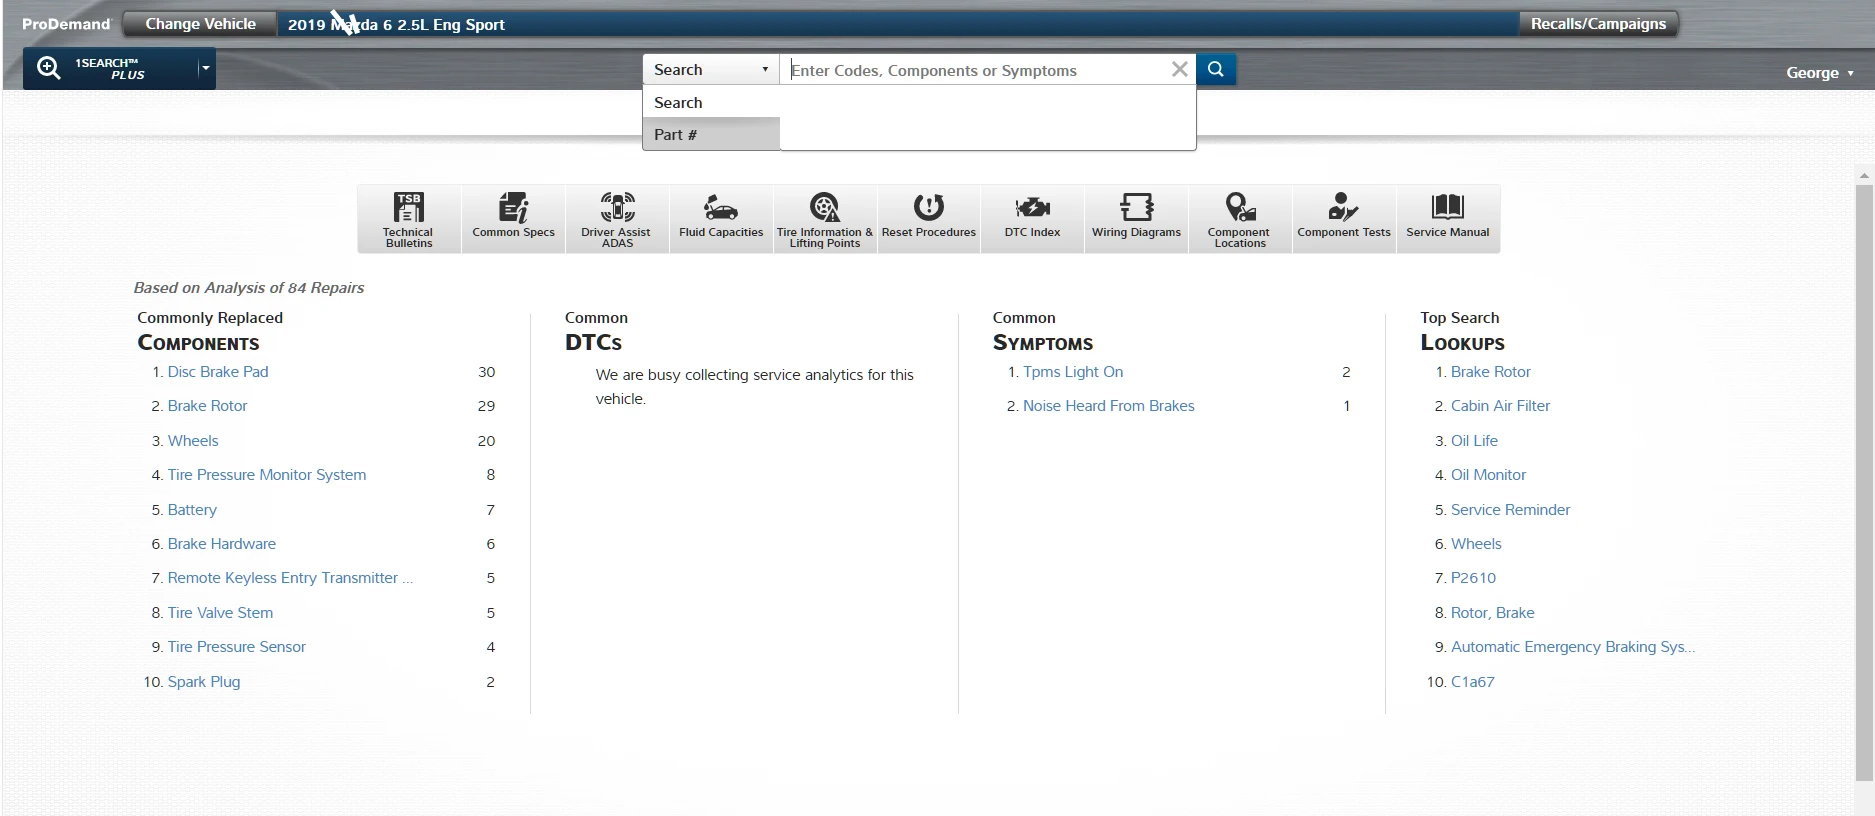Open DTC Index icon
This screenshot has height=816, width=1875.
[1032, 219]
